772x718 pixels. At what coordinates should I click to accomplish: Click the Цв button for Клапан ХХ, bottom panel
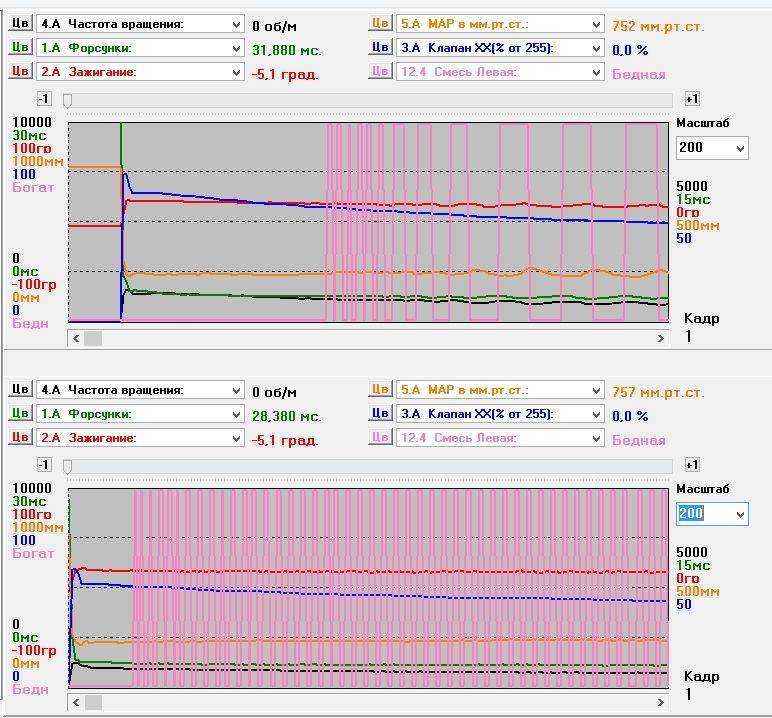tap(380, 414)
